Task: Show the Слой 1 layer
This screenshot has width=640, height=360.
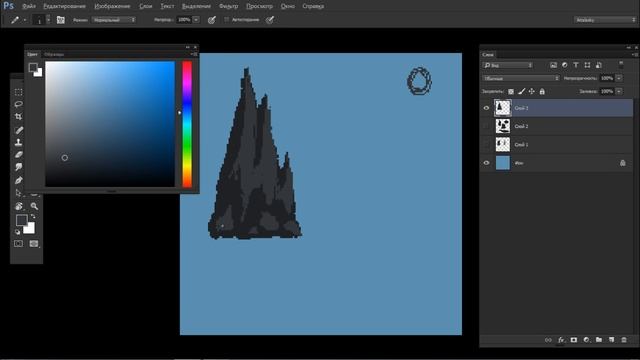Action: tap(486, 144)
